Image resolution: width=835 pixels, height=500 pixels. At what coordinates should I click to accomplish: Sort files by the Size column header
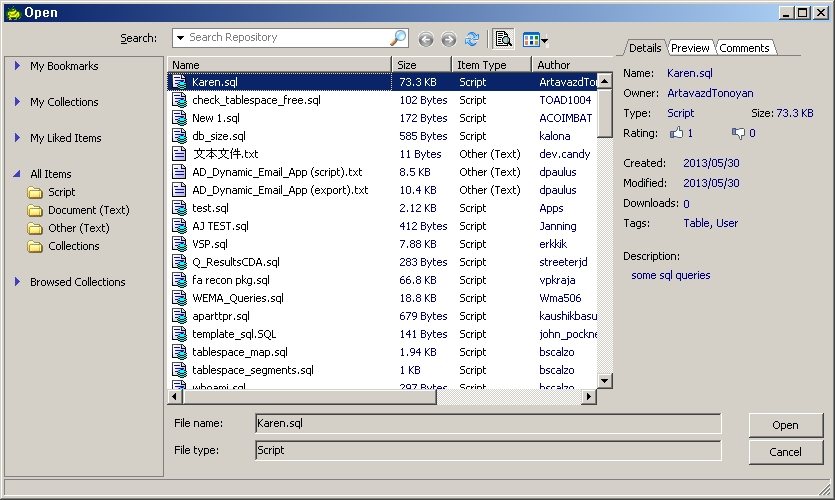click(421, 65)
